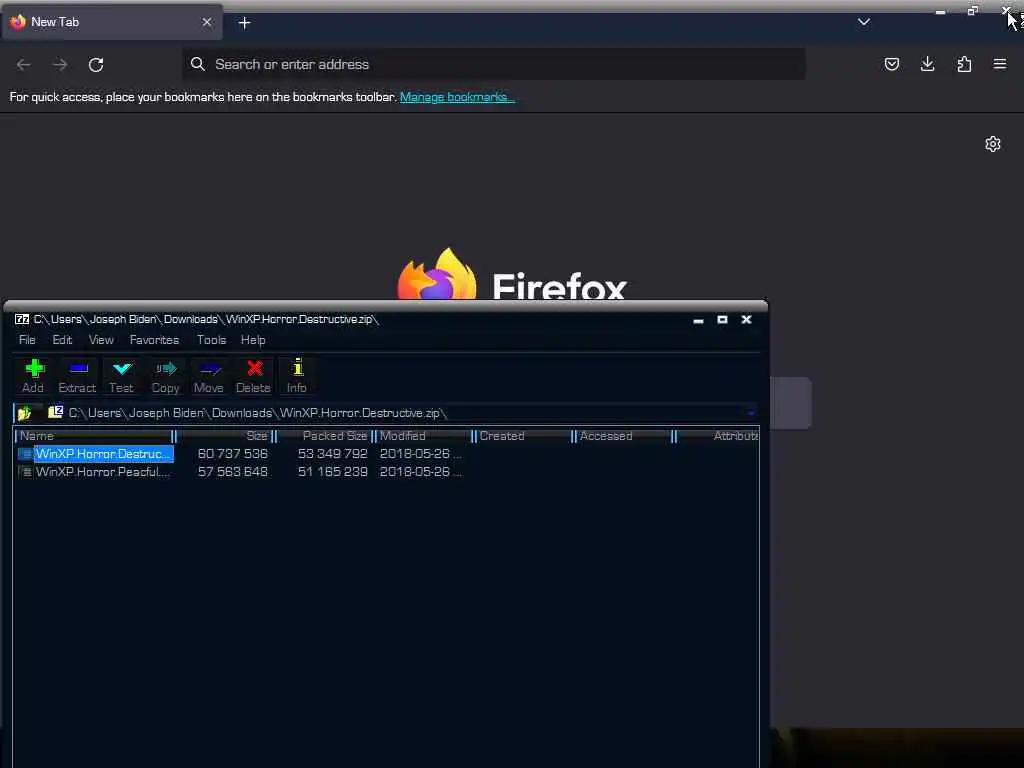
Task: Click the search magnifier in address bar
Action: coord(198,64)
